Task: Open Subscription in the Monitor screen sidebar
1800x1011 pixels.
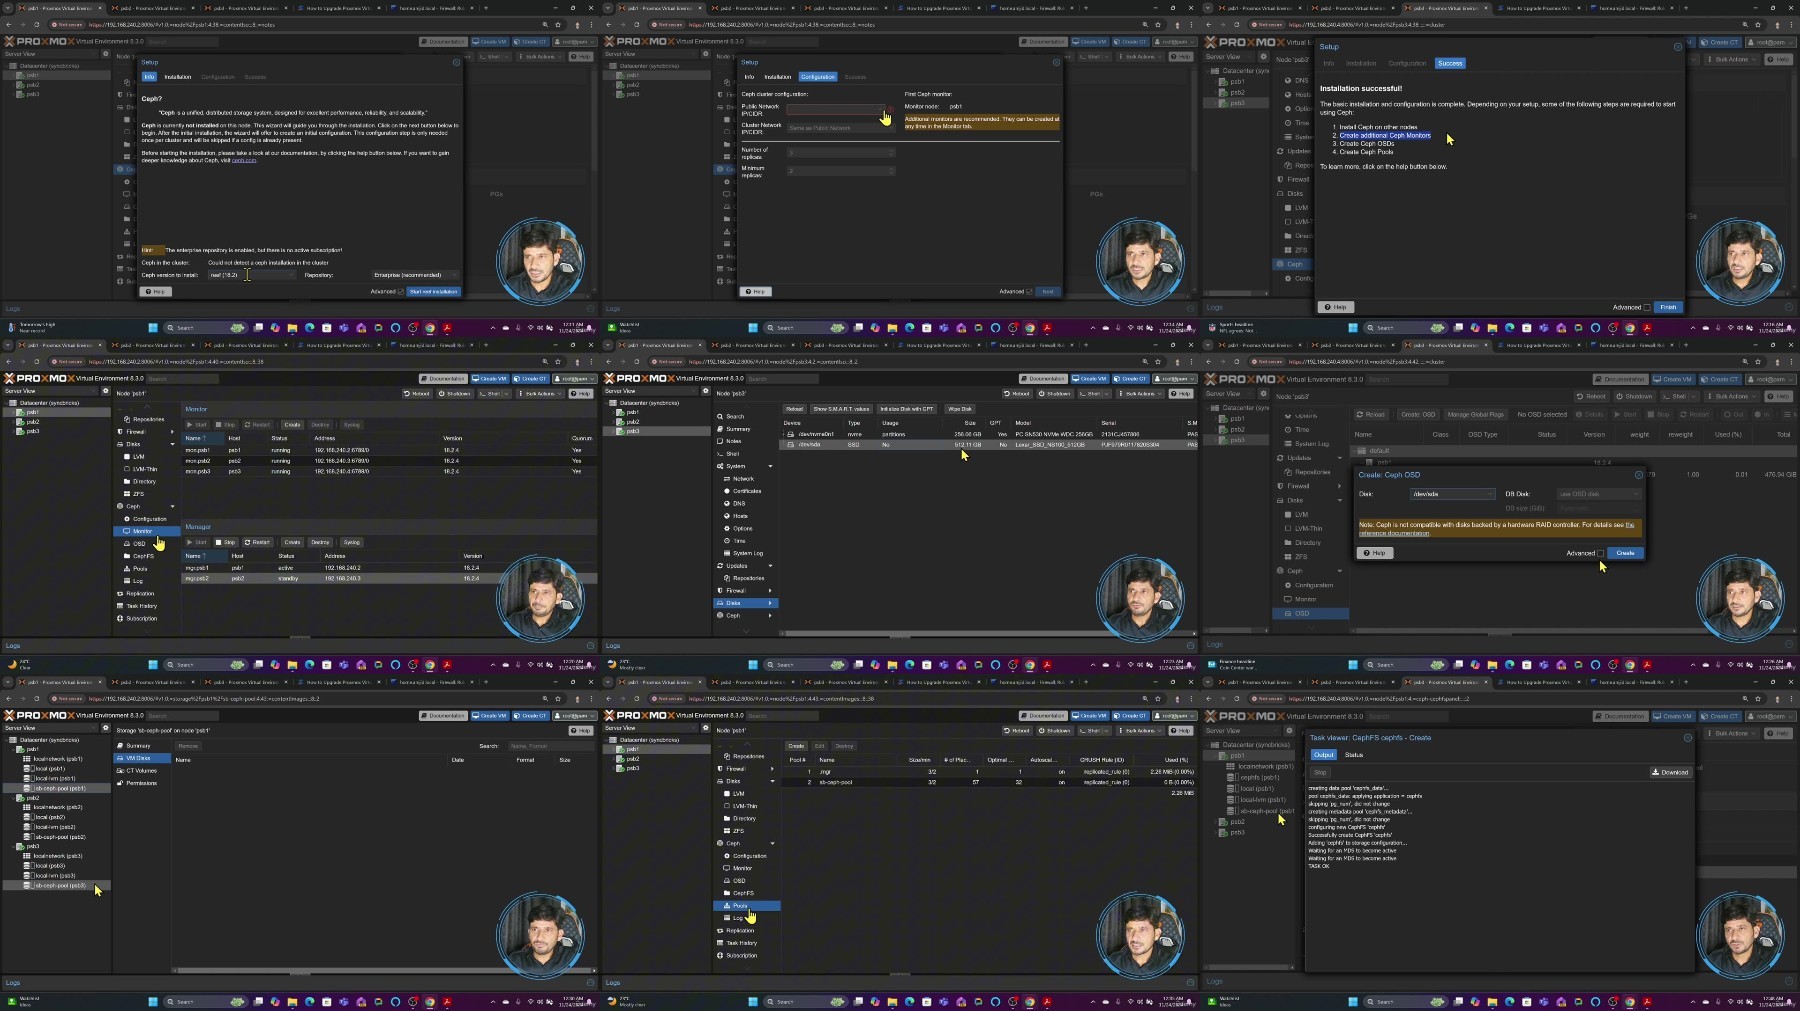Action: point(141,618)
